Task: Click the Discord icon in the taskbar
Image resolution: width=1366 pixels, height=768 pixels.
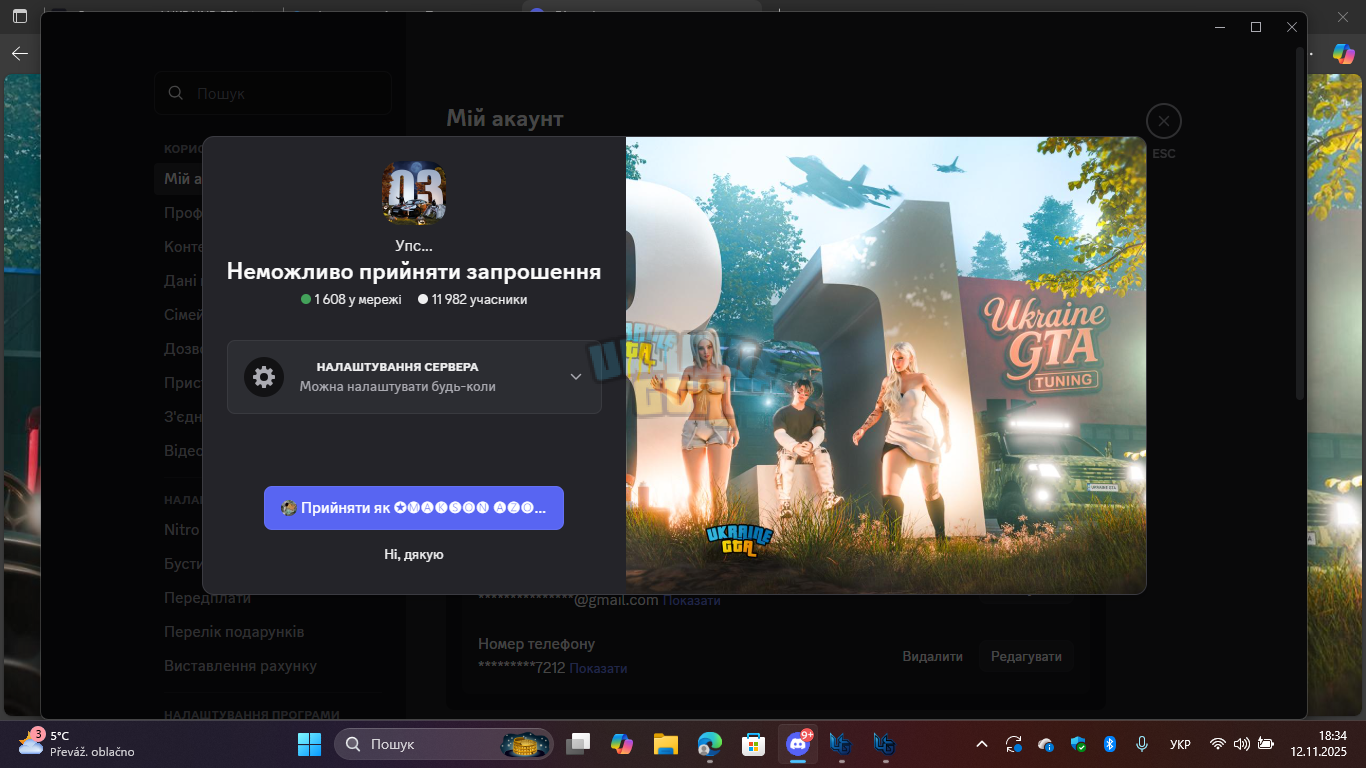Action: 798,744
